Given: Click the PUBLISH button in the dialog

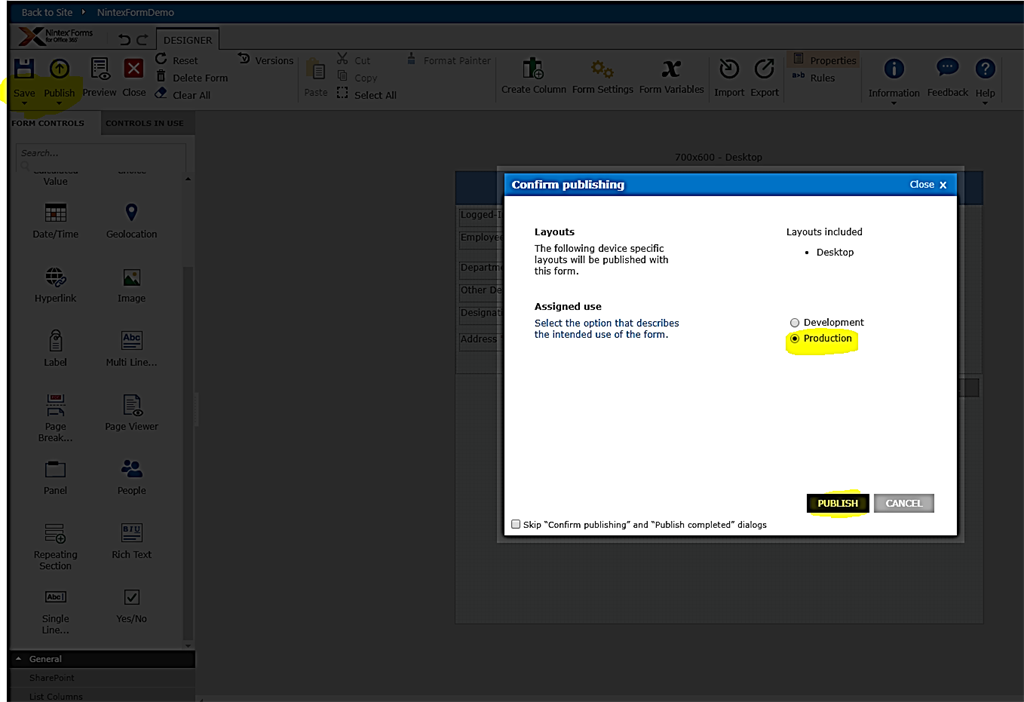Looking at the screenshot, I should [x=837, y=503].
